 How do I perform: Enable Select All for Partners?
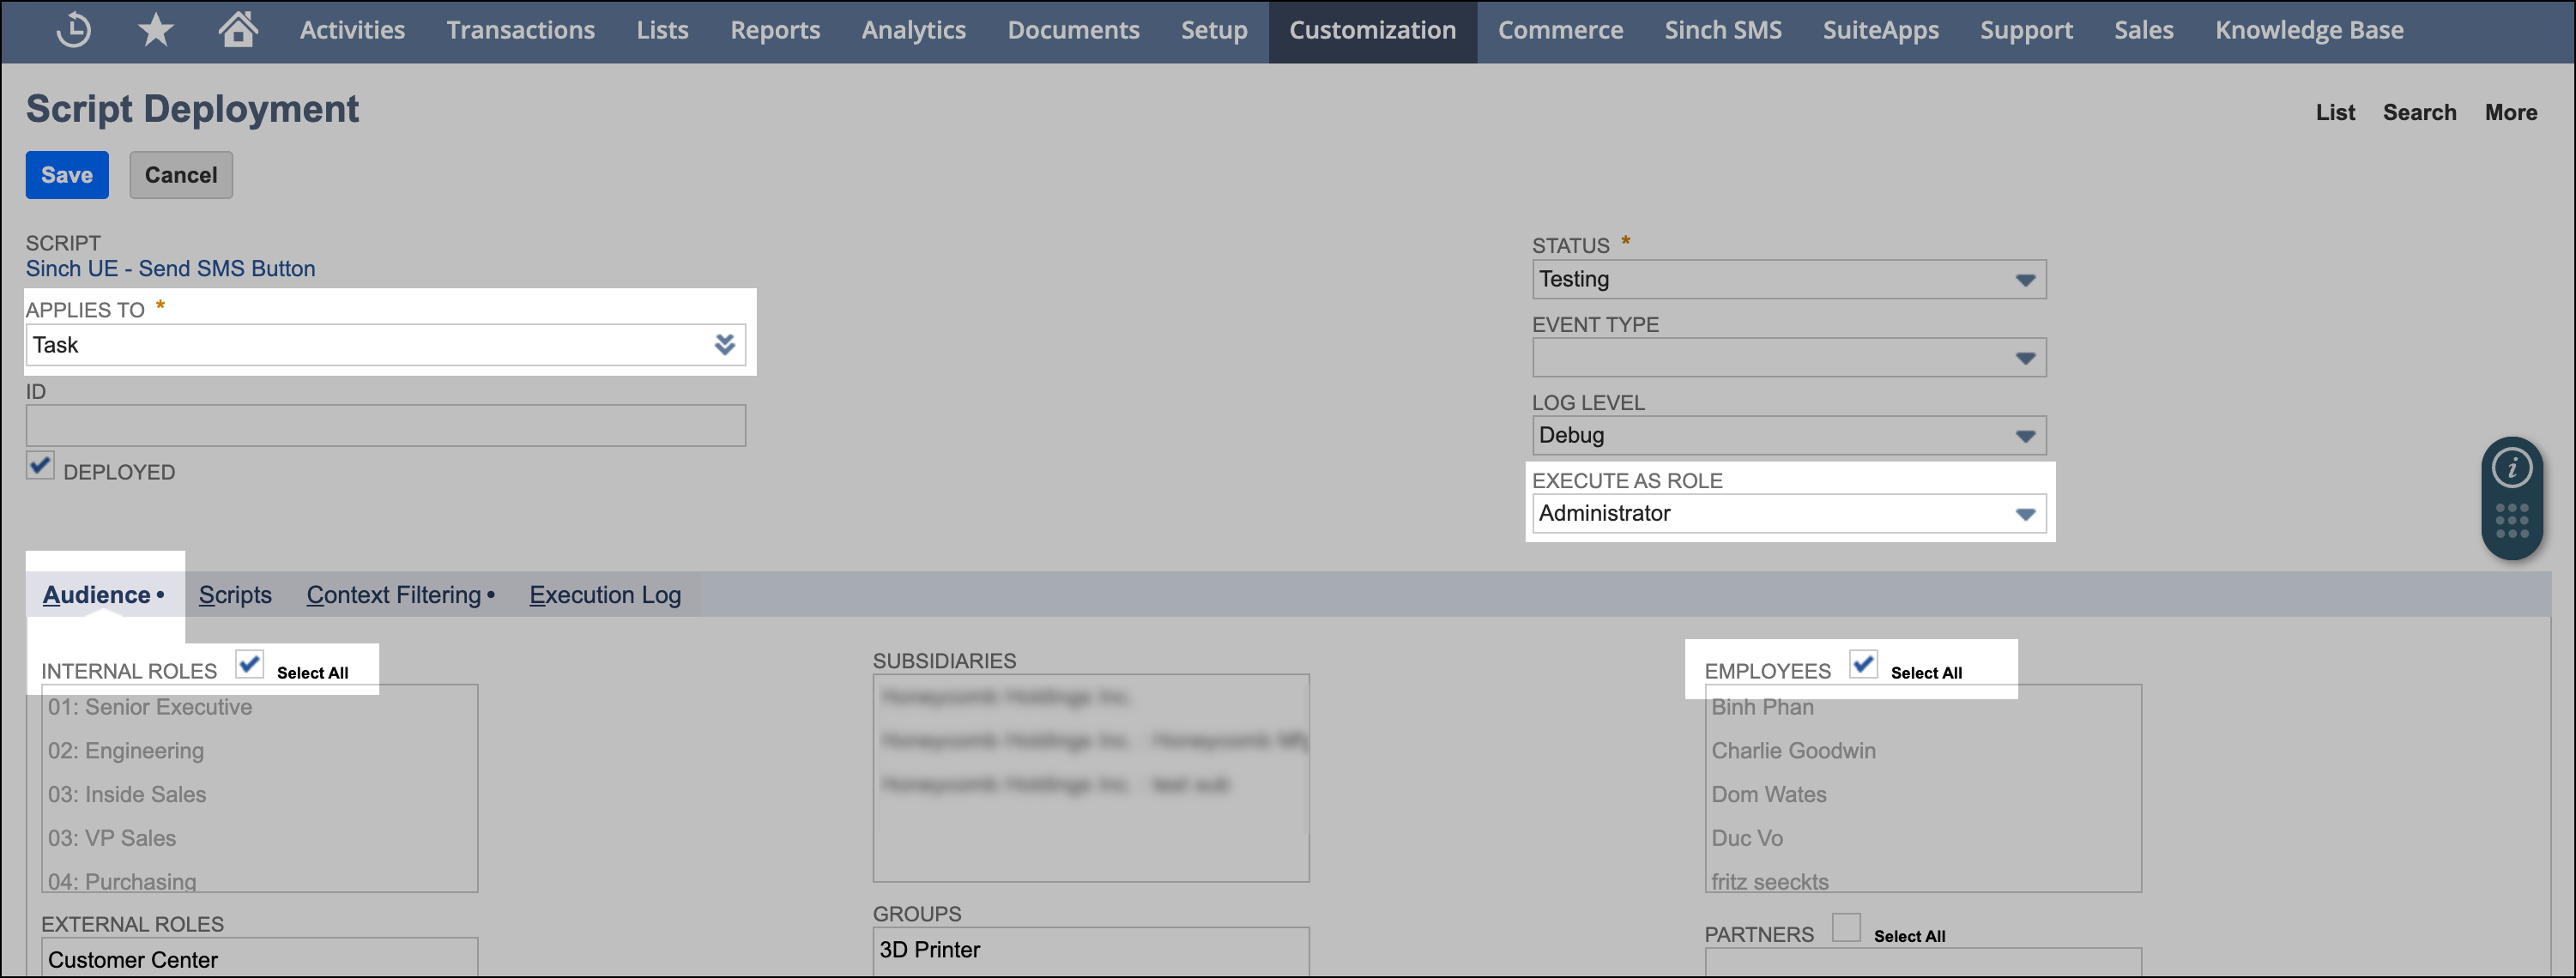click(1846, 928)
